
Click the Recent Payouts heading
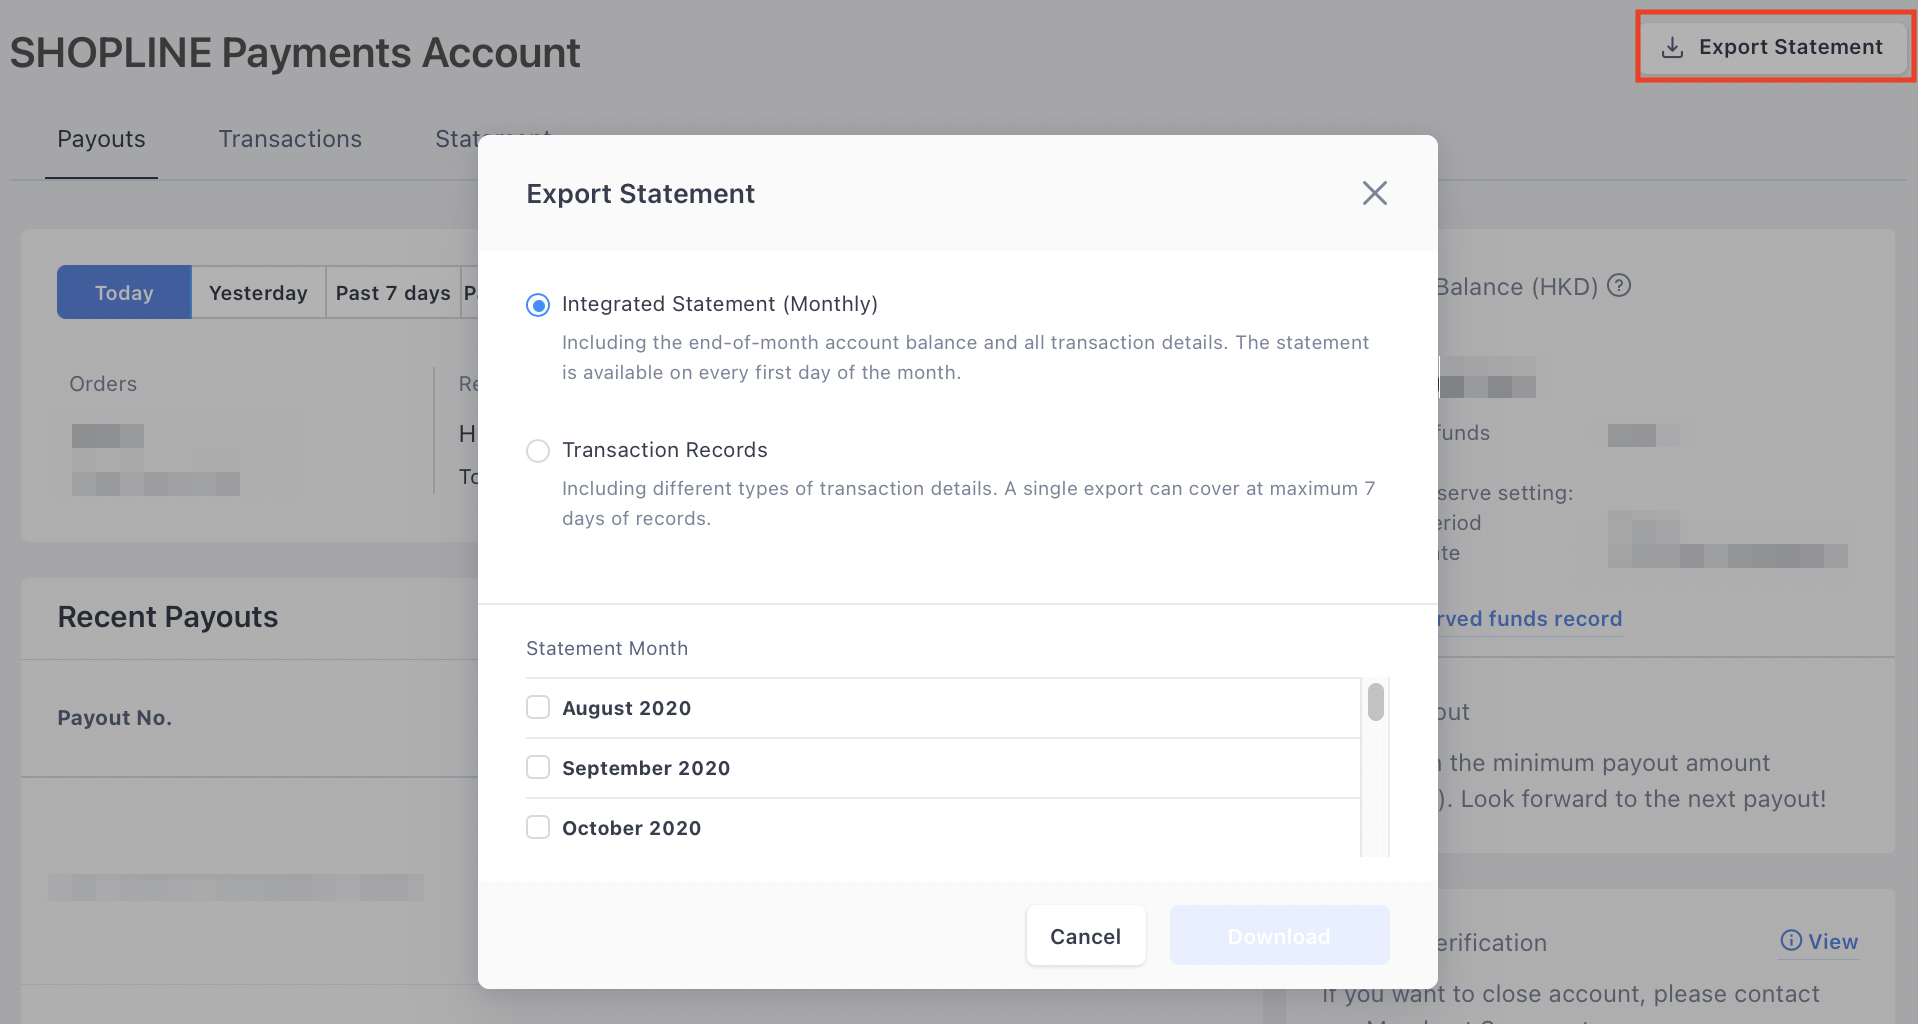168,617
